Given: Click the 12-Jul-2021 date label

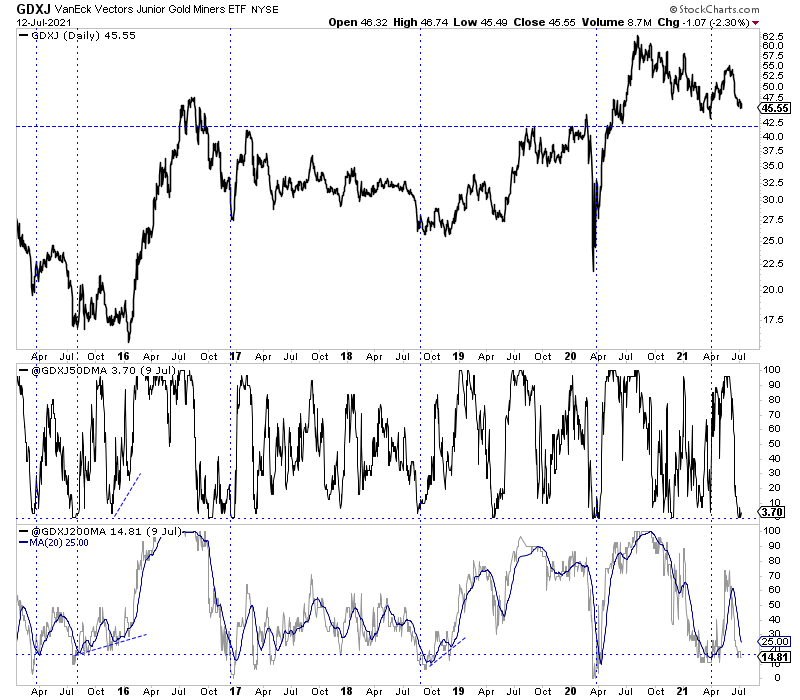Looking at the screenshot, I should (44, 22).
